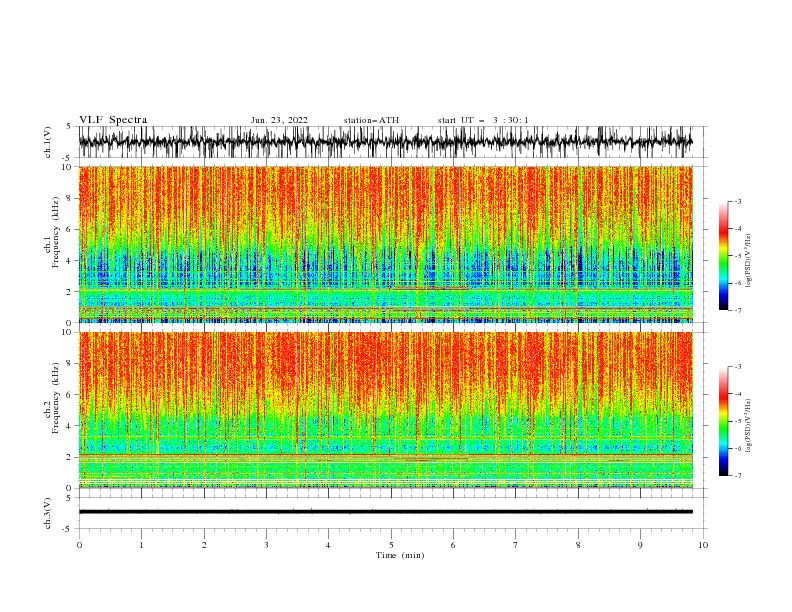792x612 pixels.
Task: Click the ch.1 spectrogram panel
Action: [x=385, y=244]
